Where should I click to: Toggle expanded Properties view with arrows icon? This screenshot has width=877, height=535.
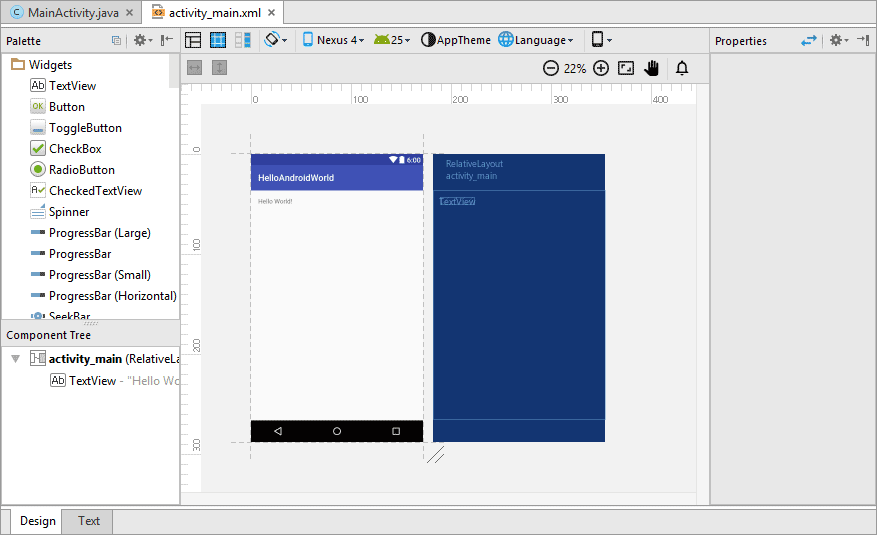click(809, 41)
